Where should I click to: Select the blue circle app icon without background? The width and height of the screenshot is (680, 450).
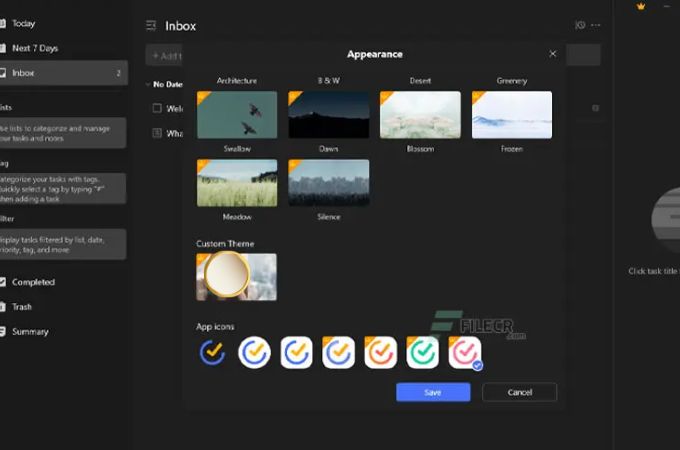coord(212,352)
